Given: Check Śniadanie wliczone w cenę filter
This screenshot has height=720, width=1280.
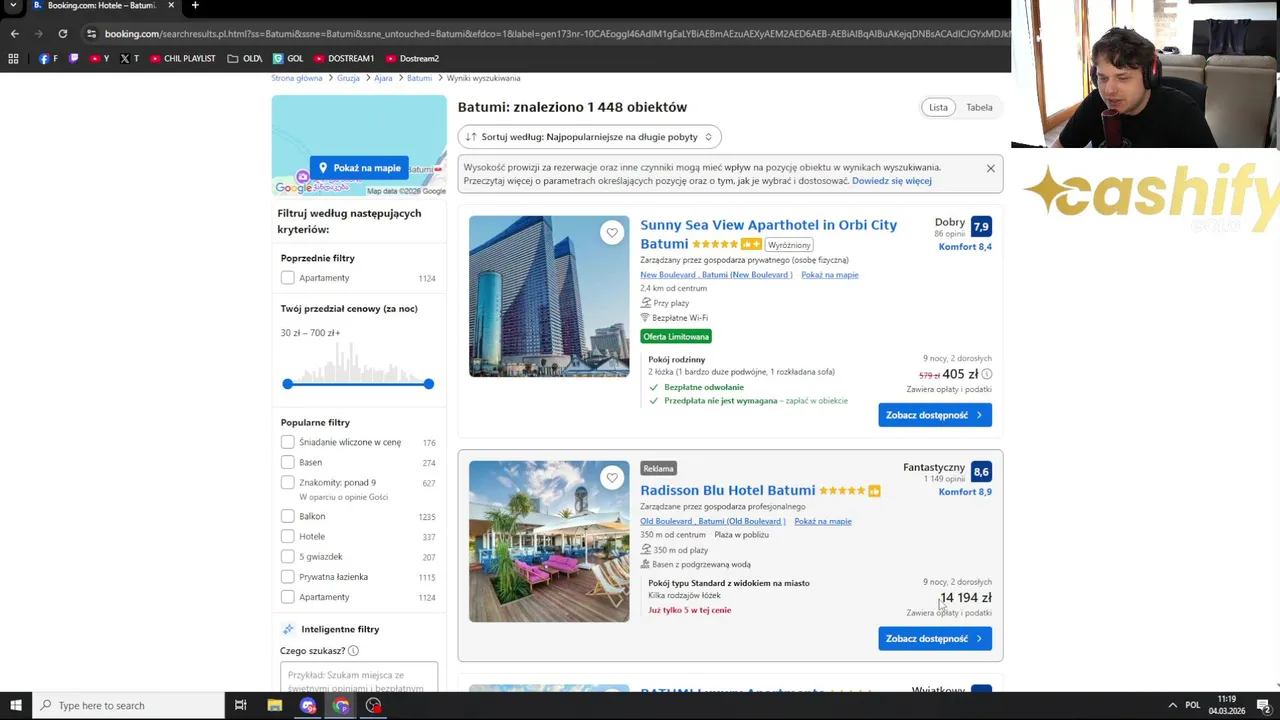Looking at the screenshot, I should (x=288, y=442).
